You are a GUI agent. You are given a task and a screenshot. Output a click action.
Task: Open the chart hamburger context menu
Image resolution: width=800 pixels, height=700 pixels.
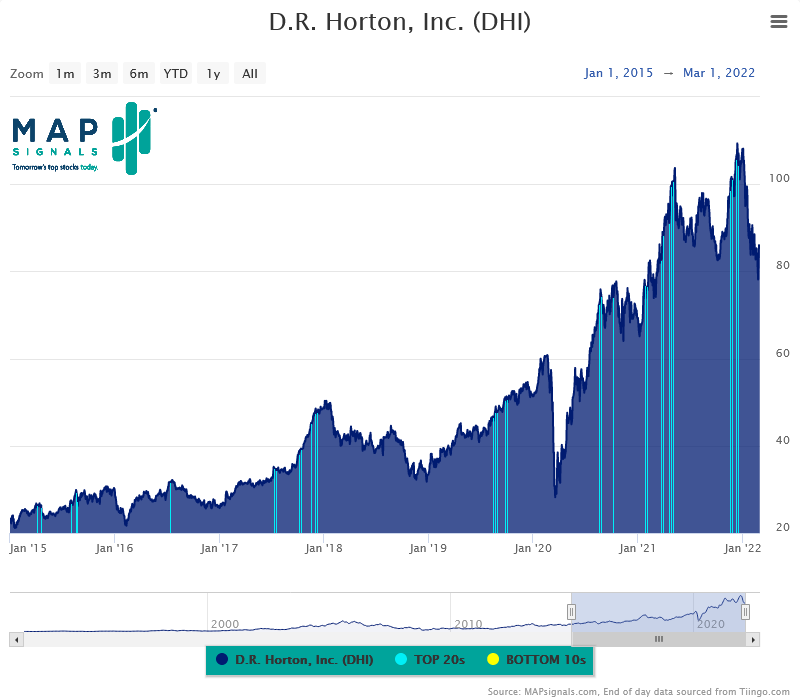tap(779, 21)
